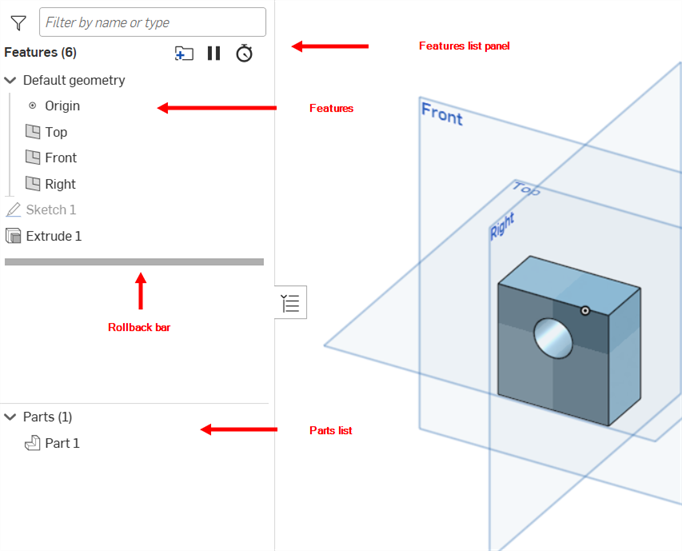Screen dimensions: 682x551
Task: Click the filter funnel icon
Action: (19, 23)
